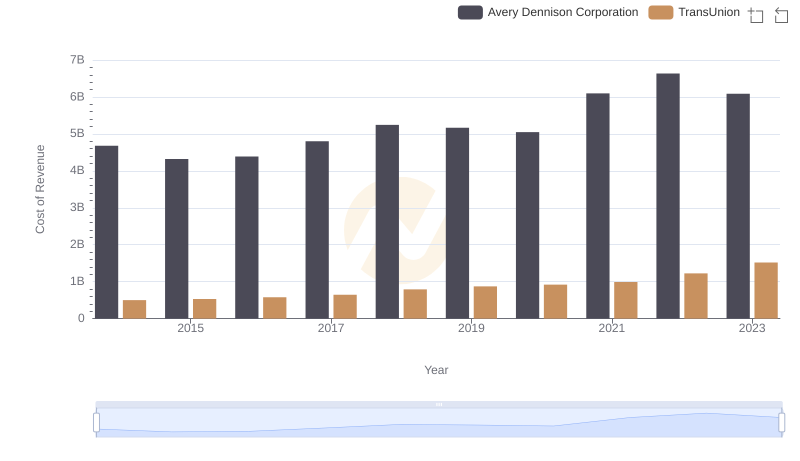
Task: Click the TransUnion bar for 2017
Action: pos(345,306)
